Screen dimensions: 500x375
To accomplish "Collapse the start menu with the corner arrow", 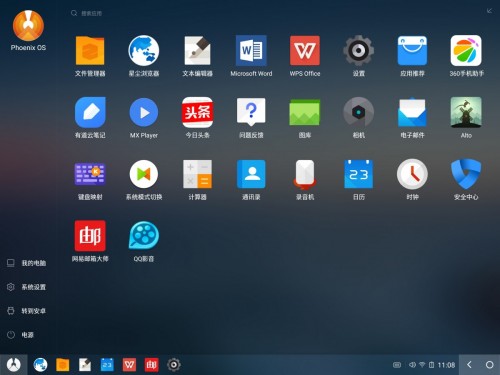I will (x=489, y=11).
